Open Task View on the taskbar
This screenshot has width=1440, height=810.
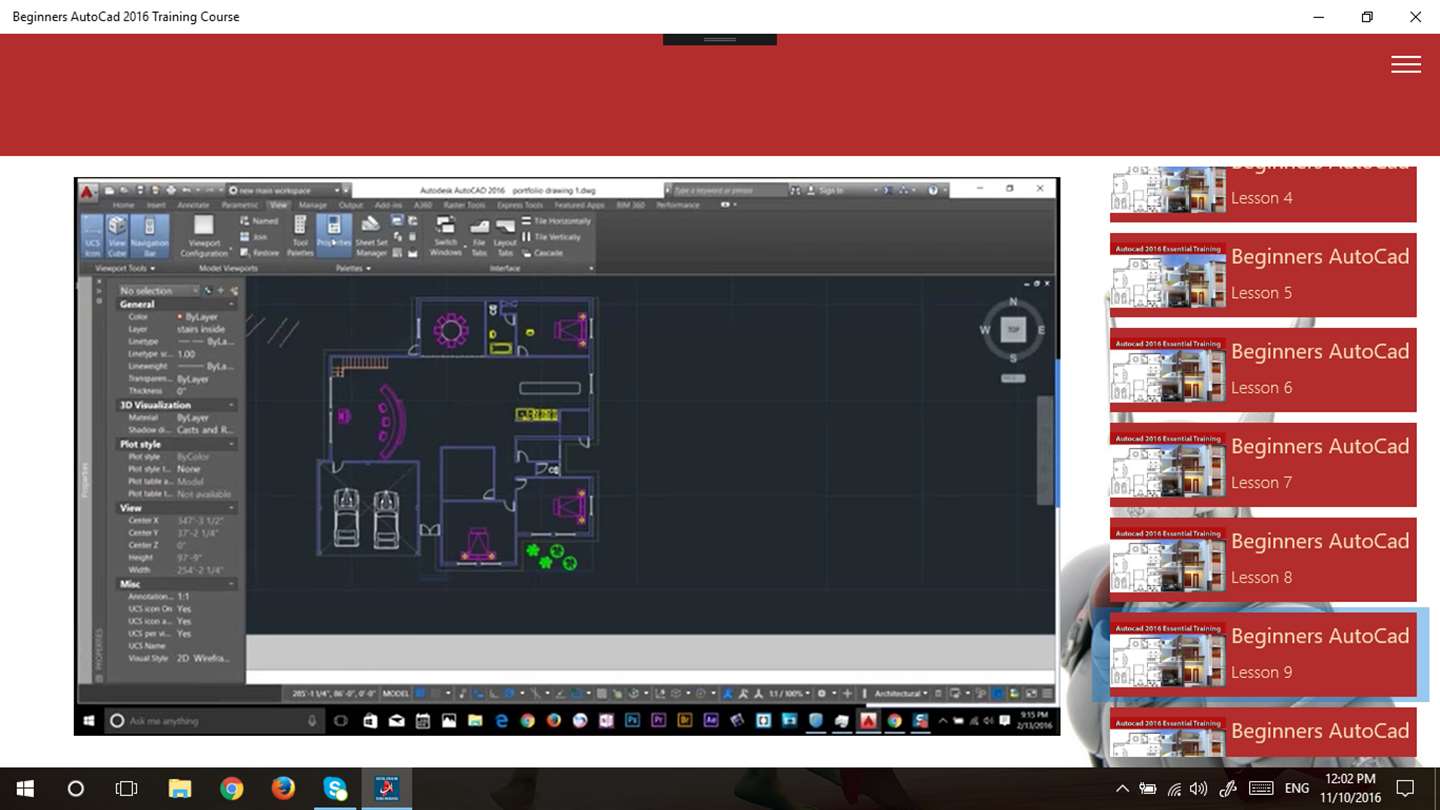[x=126, y=789]
